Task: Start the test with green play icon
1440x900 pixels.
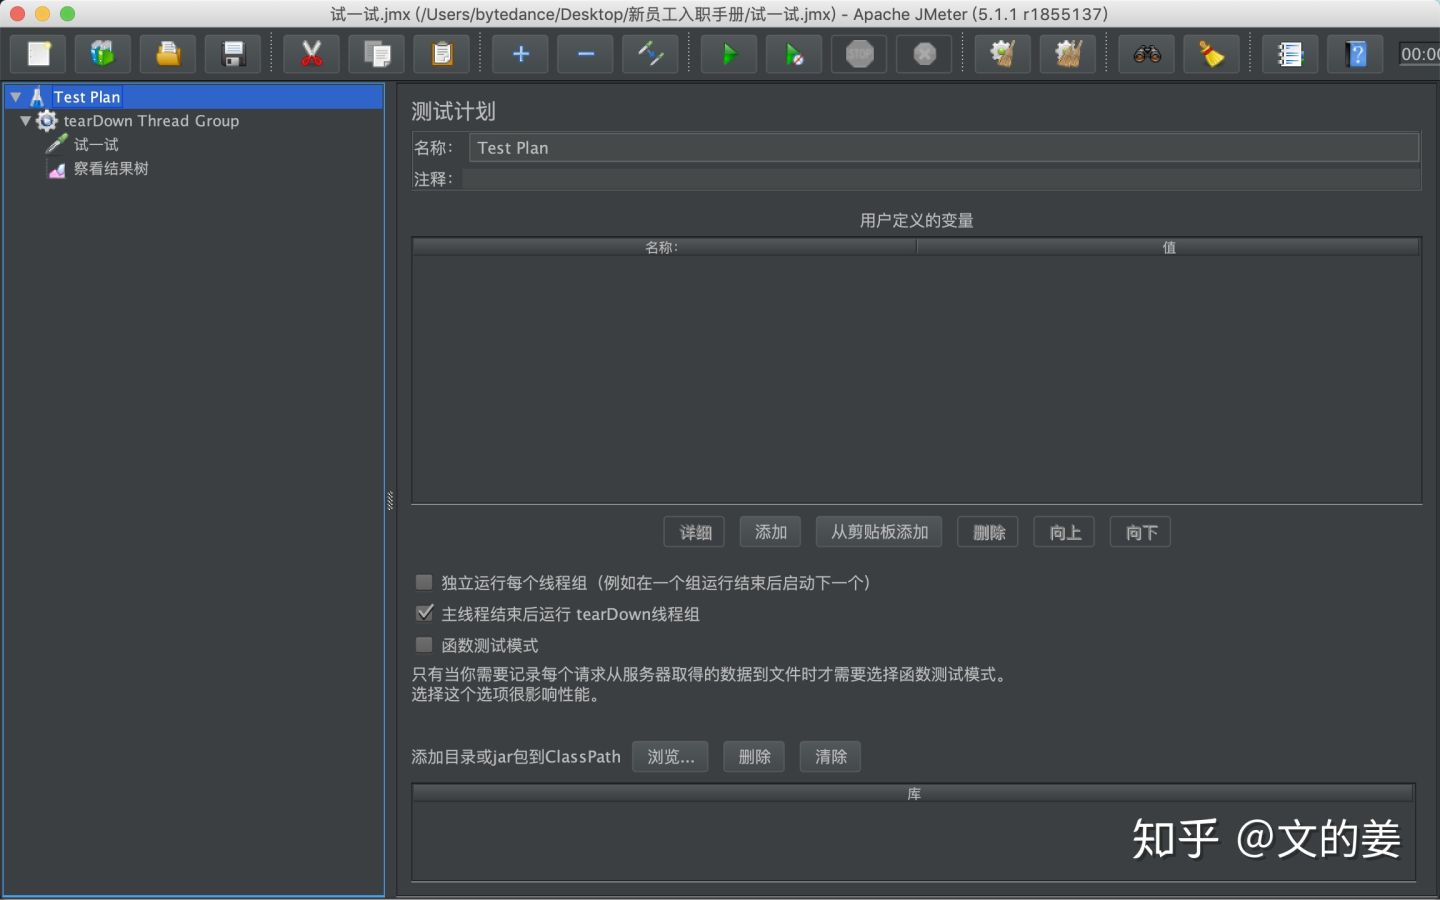Action: click(x=729, y=54)
